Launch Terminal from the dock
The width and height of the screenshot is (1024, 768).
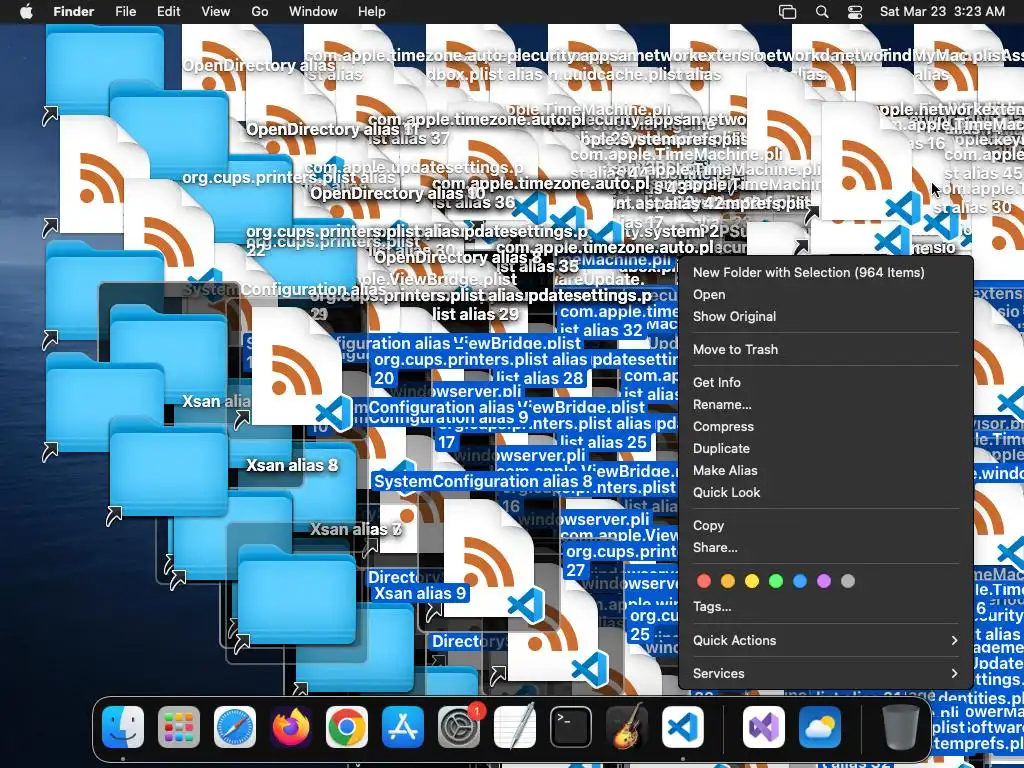pyautogui.click(x=571, y=727)
